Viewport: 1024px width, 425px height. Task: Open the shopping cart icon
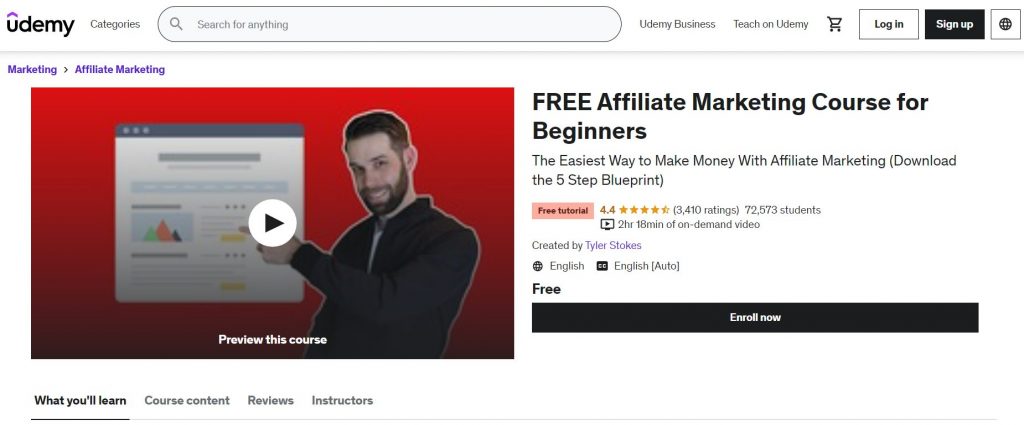point(834,24)
